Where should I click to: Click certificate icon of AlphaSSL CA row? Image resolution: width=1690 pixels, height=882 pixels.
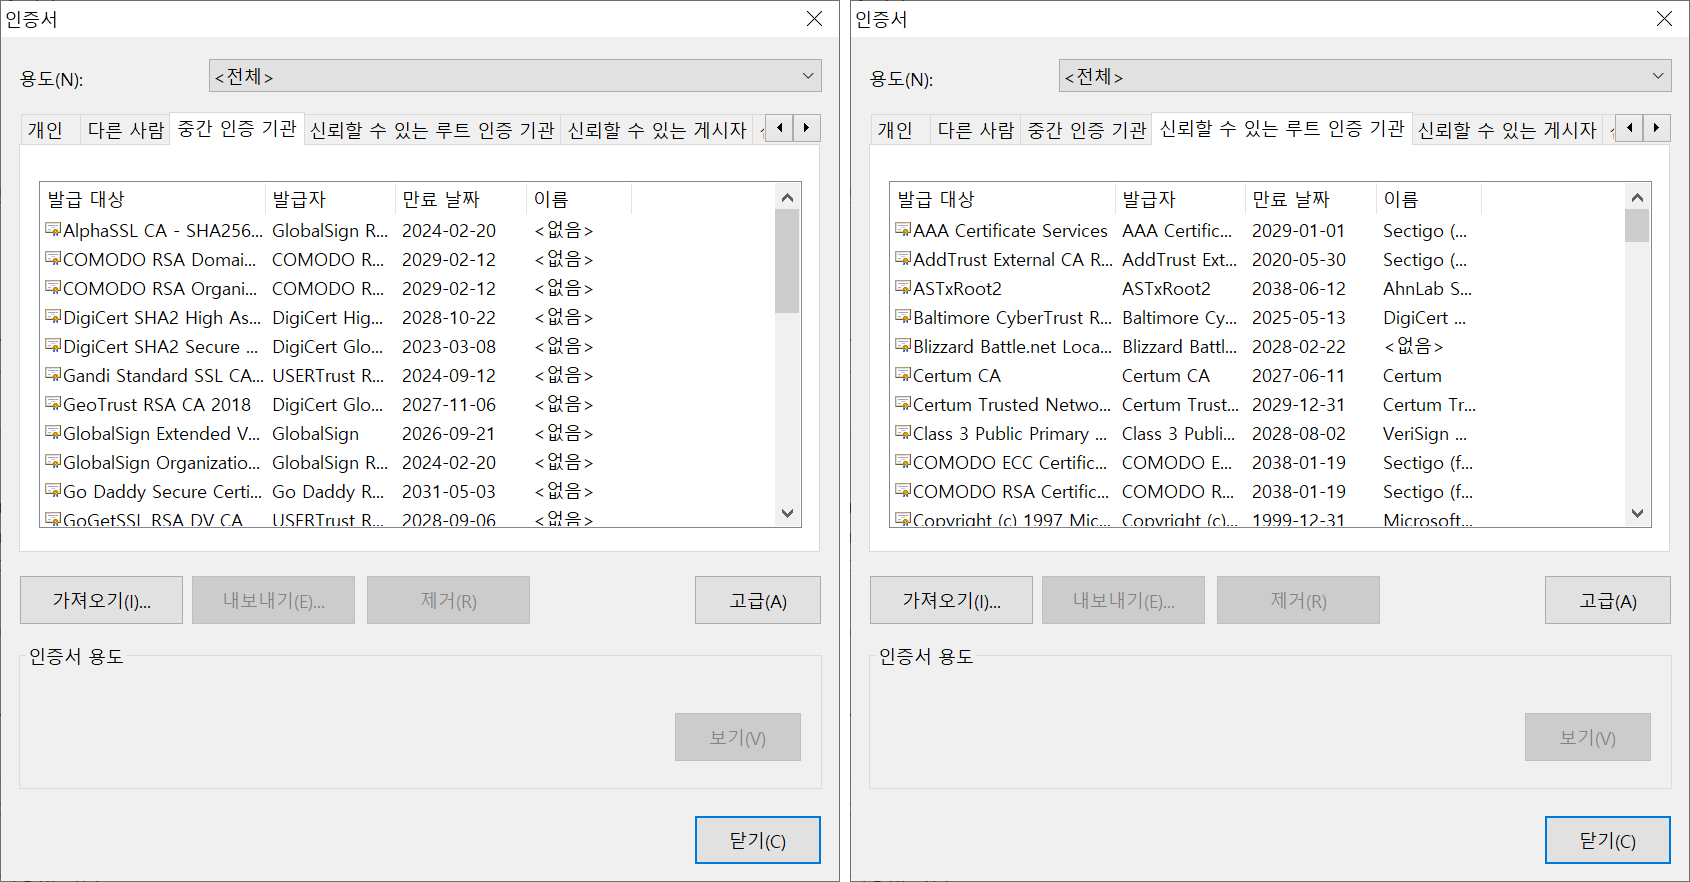click(53, 230)
